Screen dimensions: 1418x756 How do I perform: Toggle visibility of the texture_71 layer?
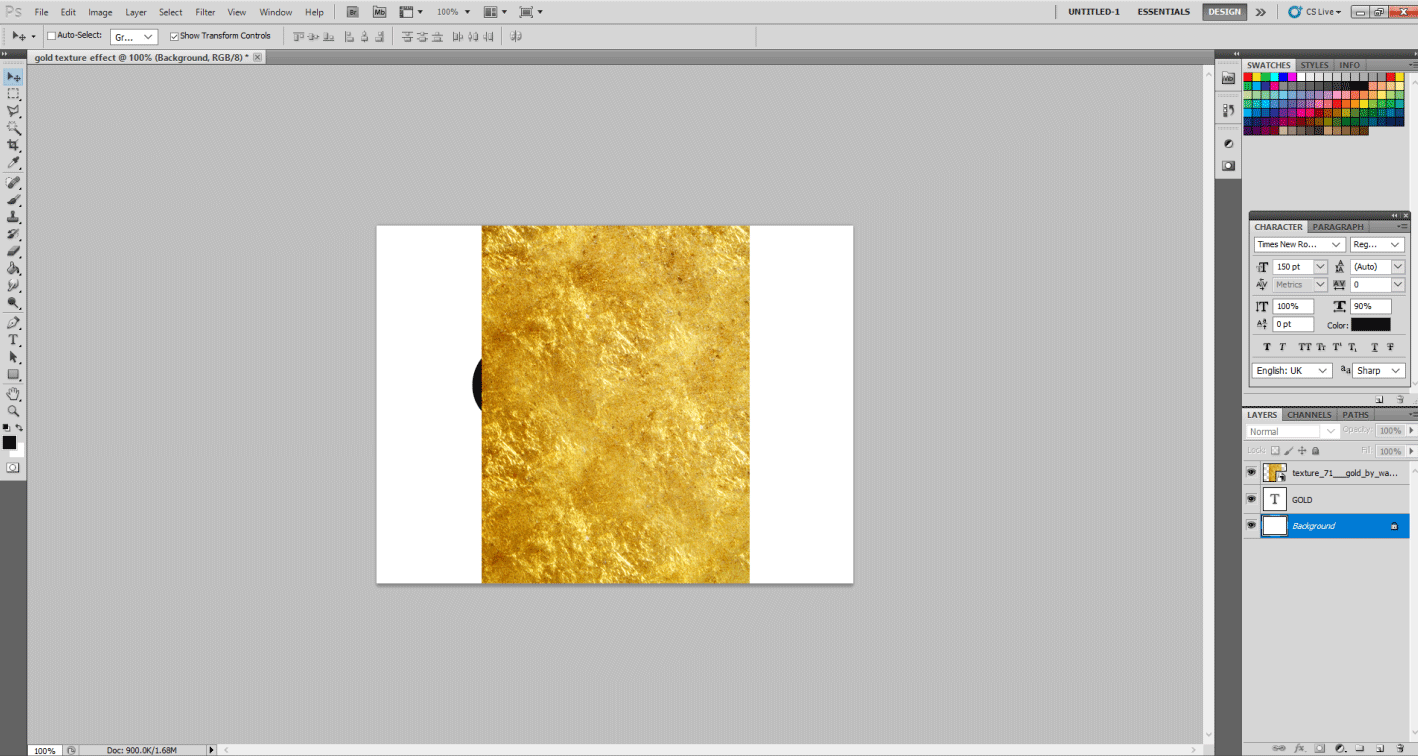coord(1251,471)
